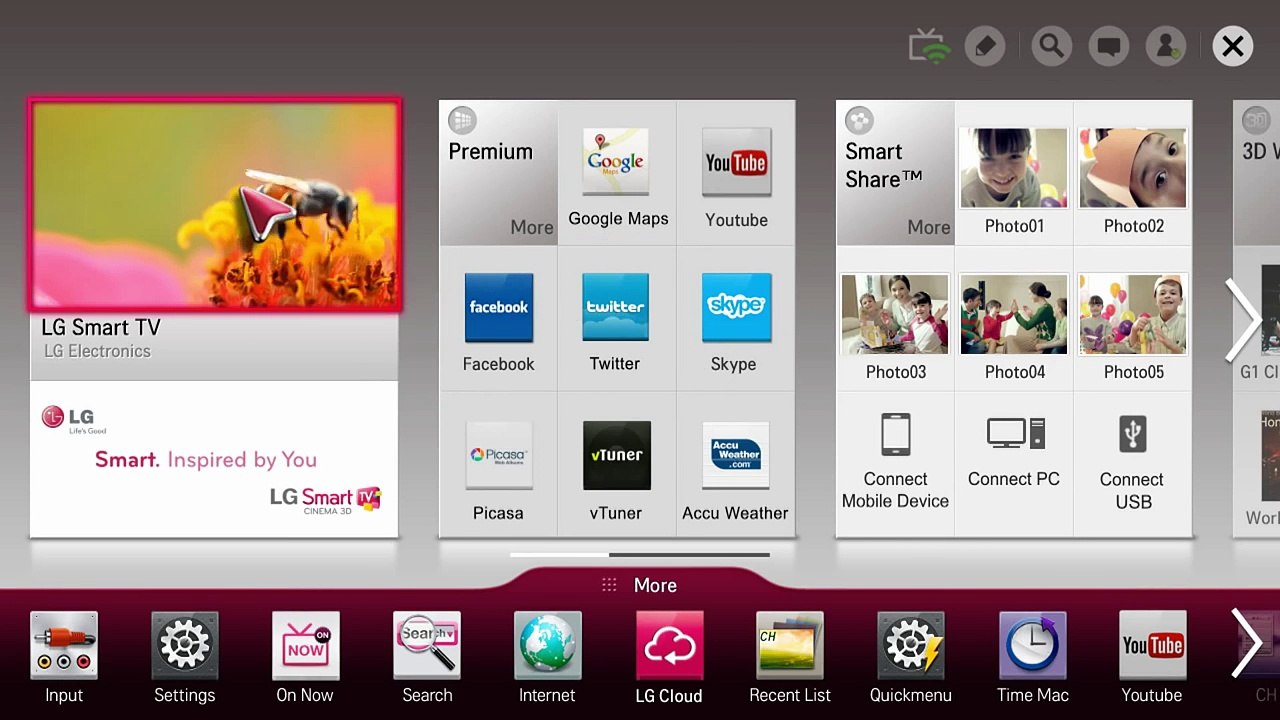Open More in the Premium panel
The height and width of the screenshot is (720, 1280).
click(531, 227)
